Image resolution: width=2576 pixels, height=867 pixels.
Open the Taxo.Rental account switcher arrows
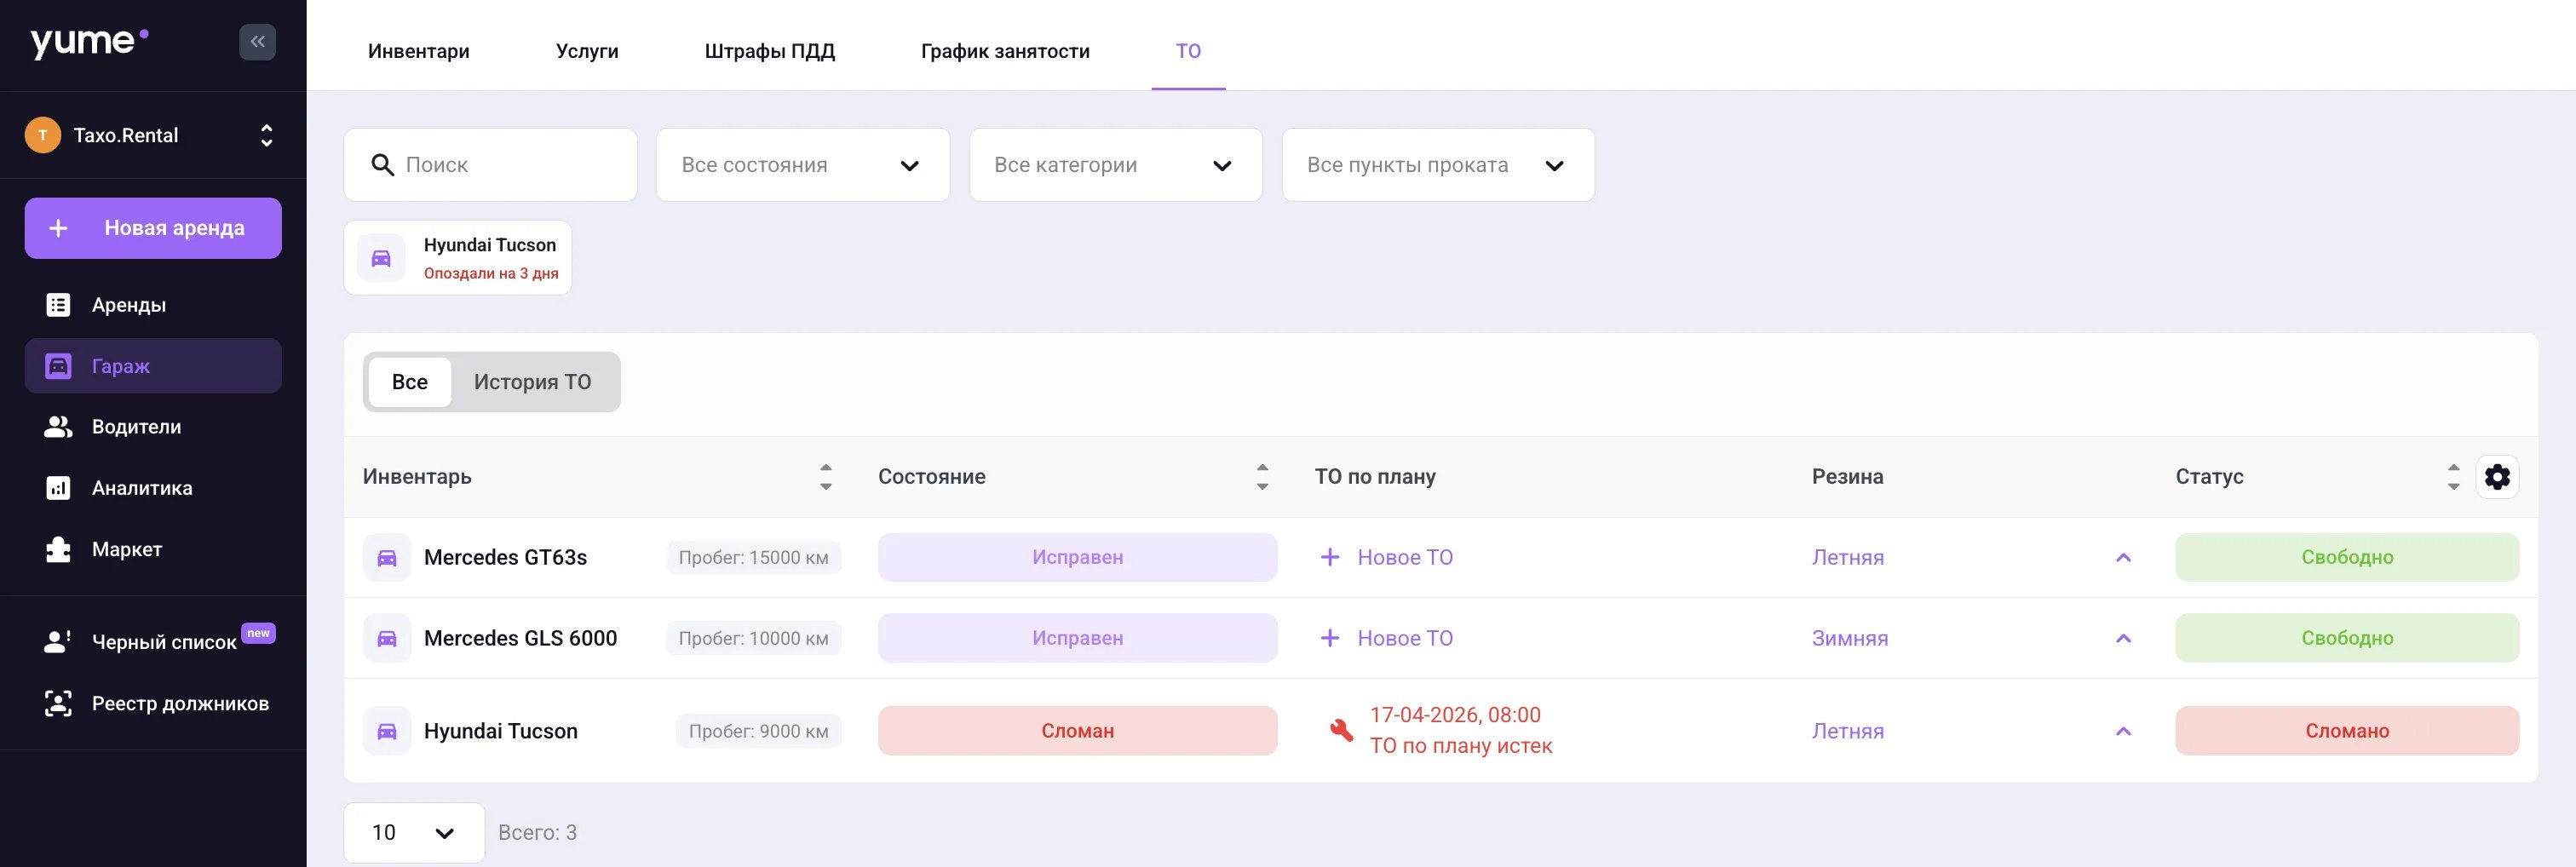(x=266, y=135)
